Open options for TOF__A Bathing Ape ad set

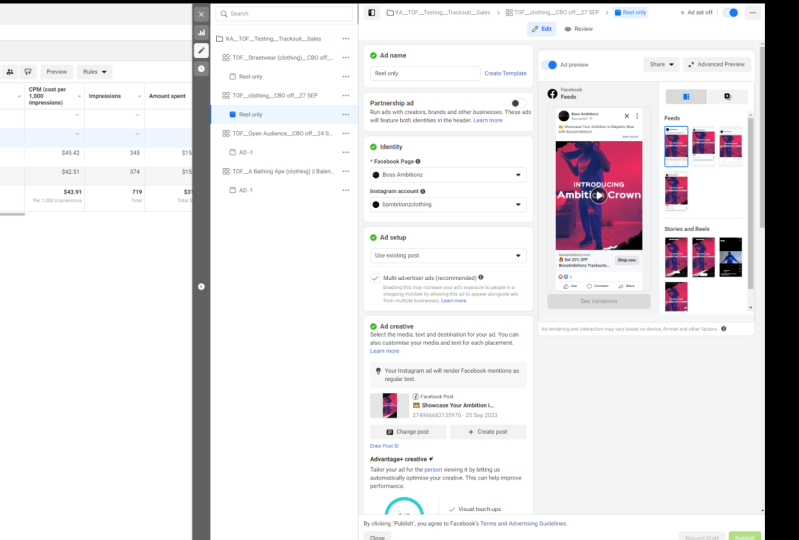pos(346,171)
